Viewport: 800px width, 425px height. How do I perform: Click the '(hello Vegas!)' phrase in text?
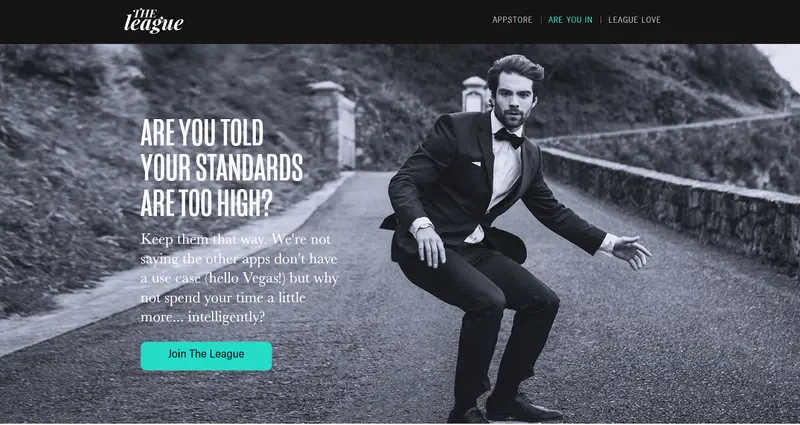pyautogui.click(x=235, y=279)
